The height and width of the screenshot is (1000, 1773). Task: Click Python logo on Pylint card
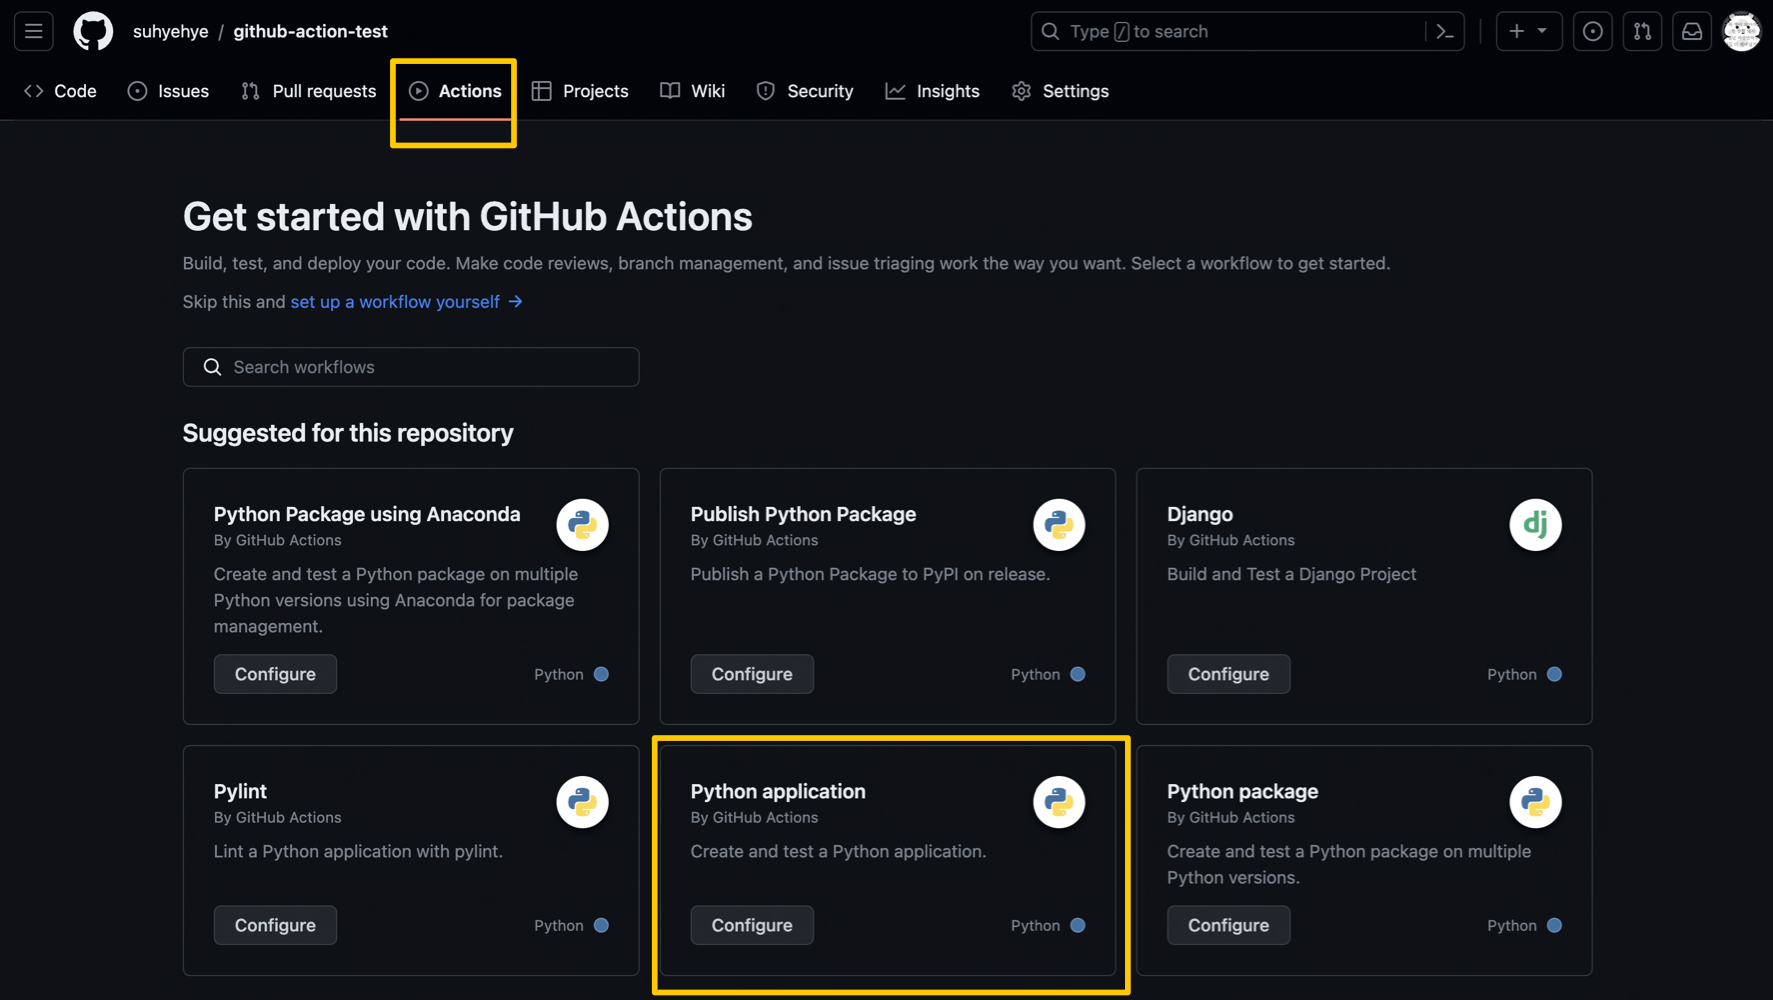point(583,802)
